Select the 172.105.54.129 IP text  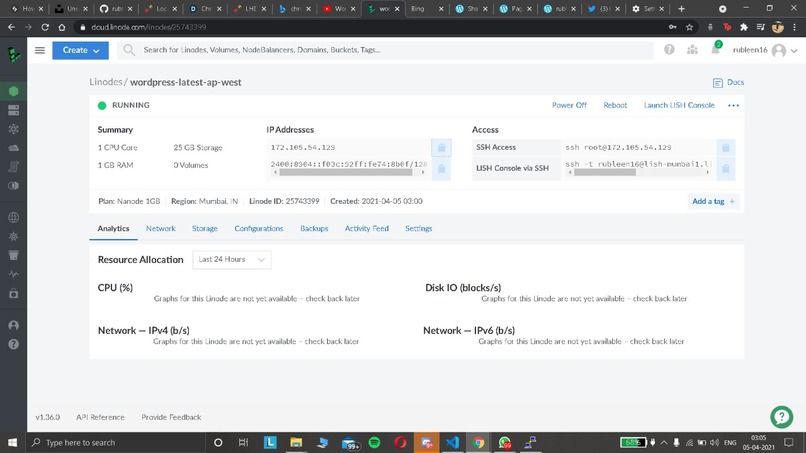pyautogui.click(x=303, y=148)
